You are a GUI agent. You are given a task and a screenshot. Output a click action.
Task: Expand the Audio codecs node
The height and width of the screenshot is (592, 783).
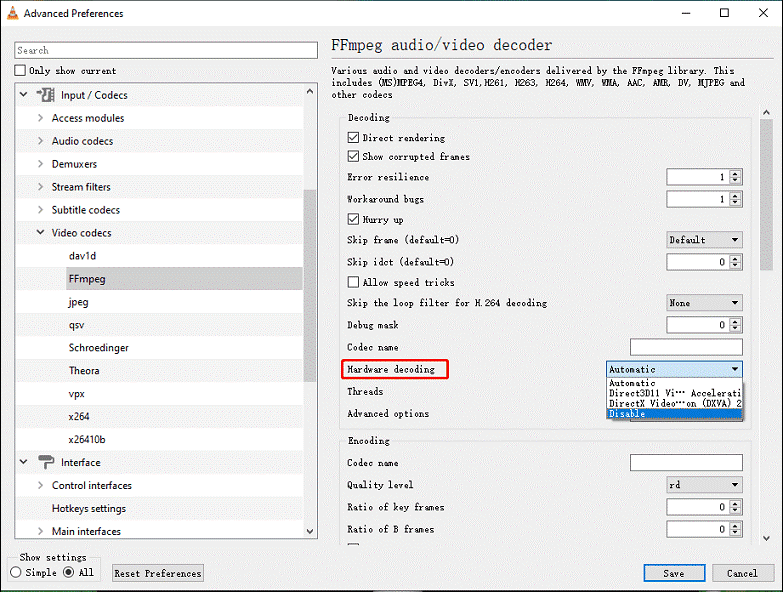(40, 141)
